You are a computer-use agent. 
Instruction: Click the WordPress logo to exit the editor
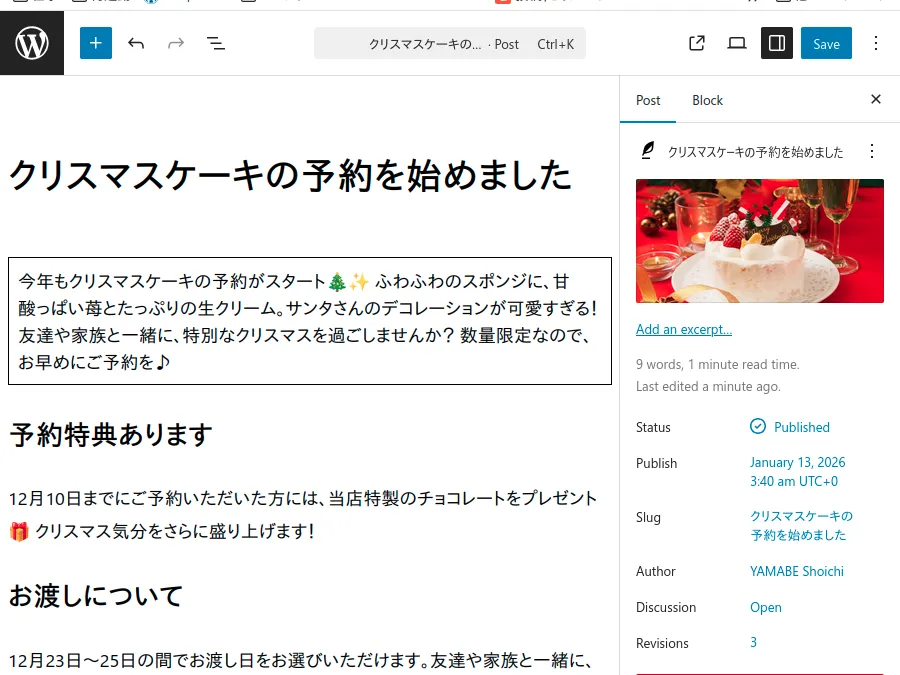point(32,43)
